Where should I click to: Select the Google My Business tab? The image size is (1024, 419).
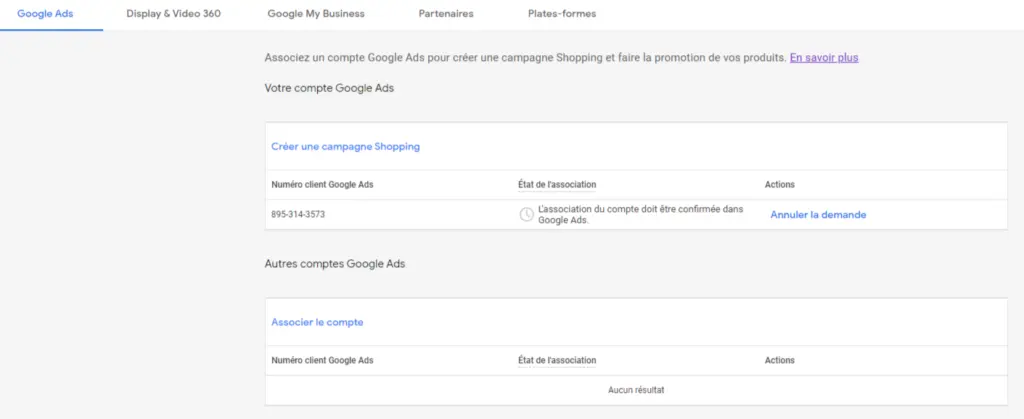click(x=316, y=14)
